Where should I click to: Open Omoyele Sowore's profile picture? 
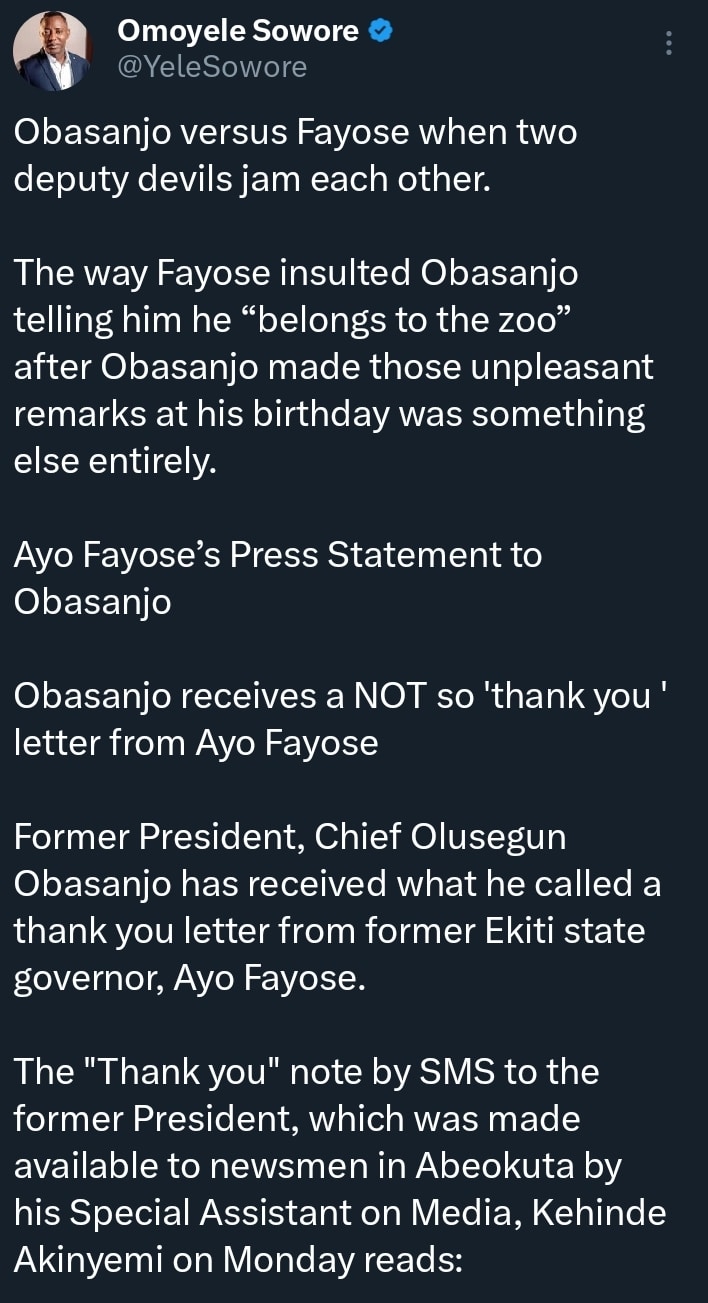(x=52, y=51)
